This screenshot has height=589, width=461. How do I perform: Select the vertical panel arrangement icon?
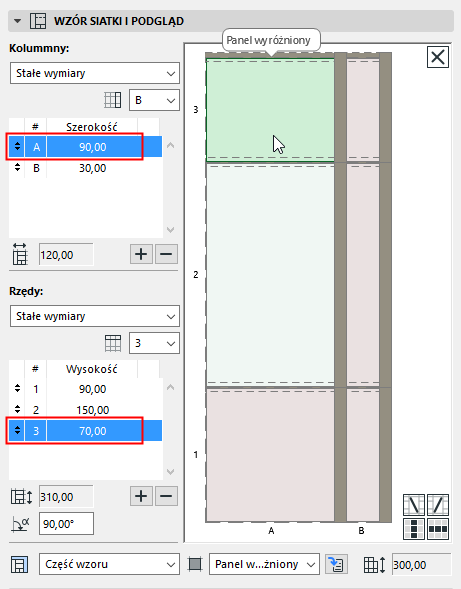(x=414, y=529)
